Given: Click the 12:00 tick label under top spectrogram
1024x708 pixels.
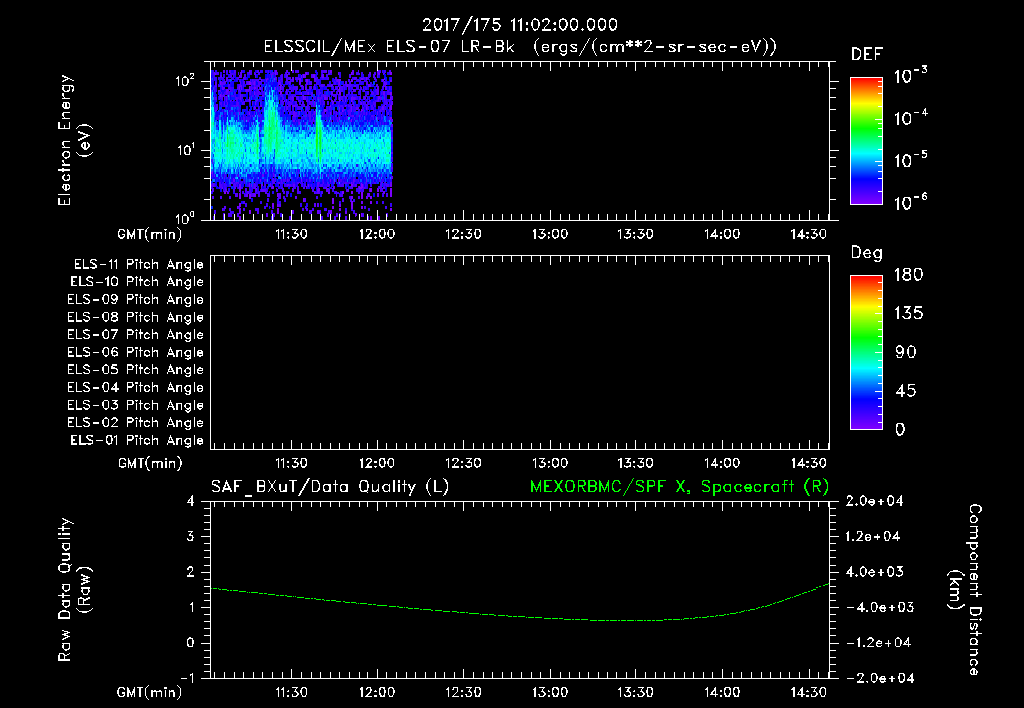Looking at the screenshot, I should pyautogui.click(x=377, y=234).
